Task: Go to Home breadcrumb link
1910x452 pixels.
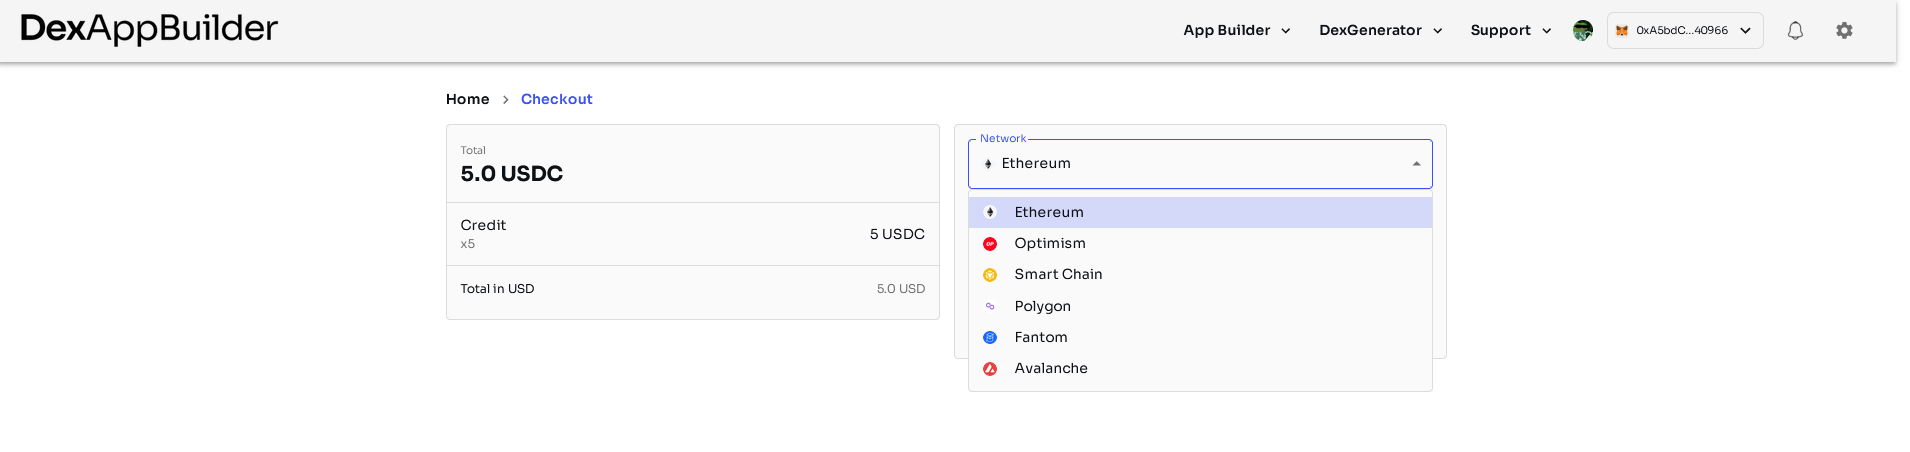Action: 467,99
